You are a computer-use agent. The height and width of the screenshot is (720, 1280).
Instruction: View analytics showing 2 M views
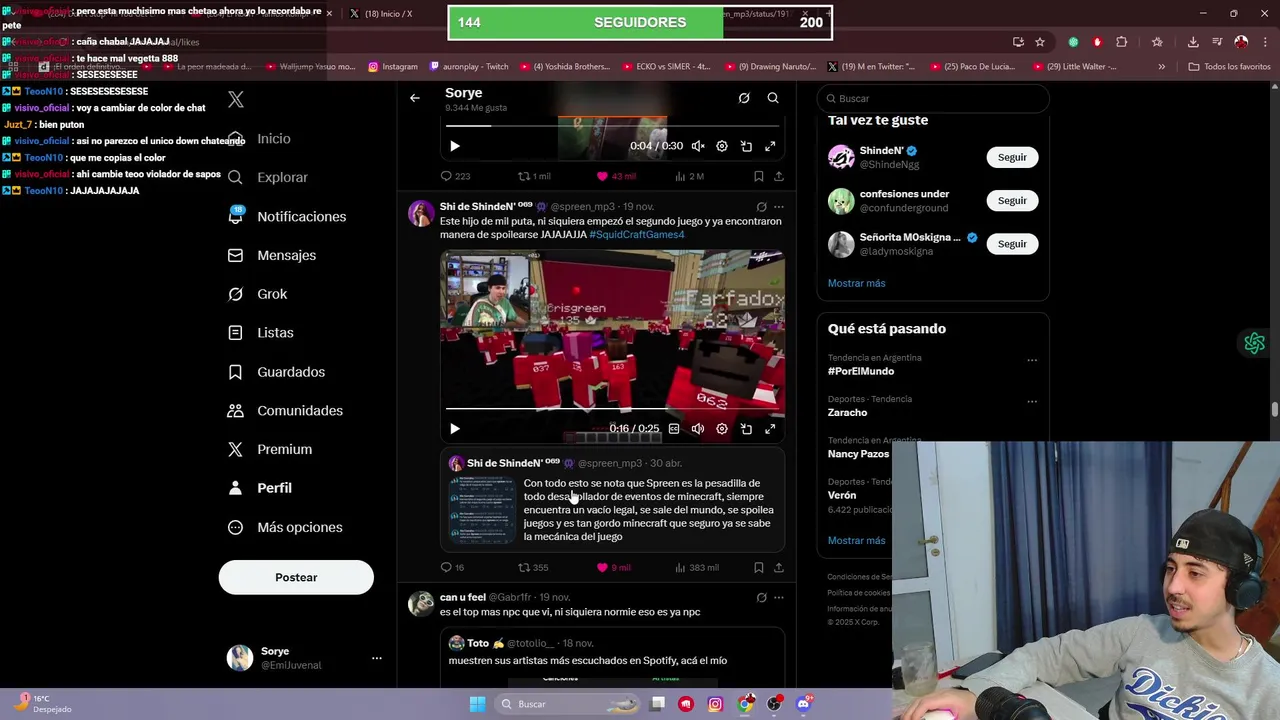[x=690, y=176]
